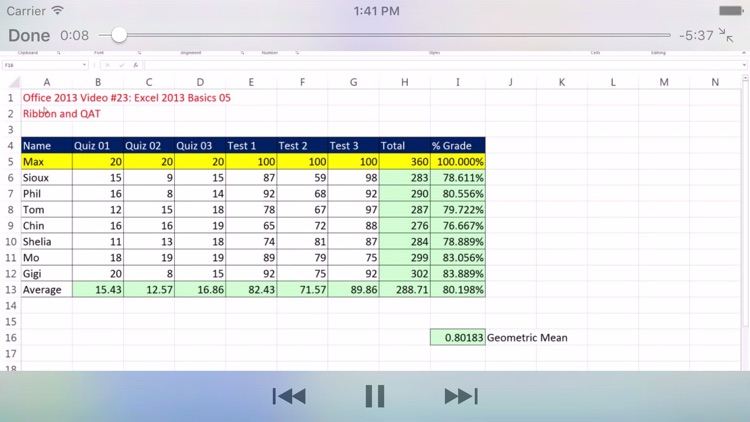
Task: Click the Excel Name Box showing F16
Action: point(42,65)
